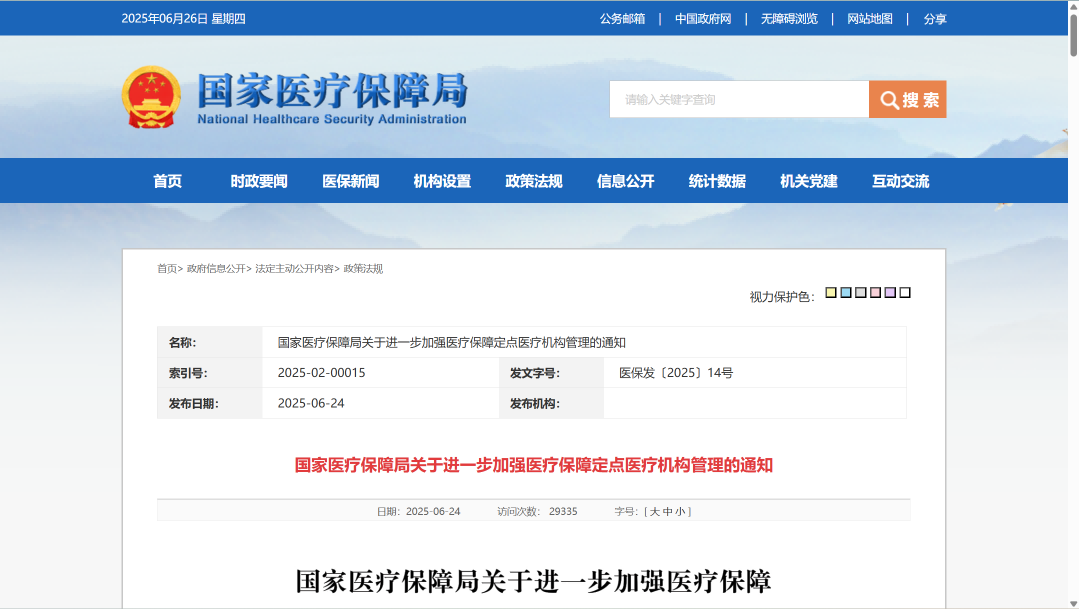
Task: Click the scrollbar down arrow
Action: (1071, 600)
